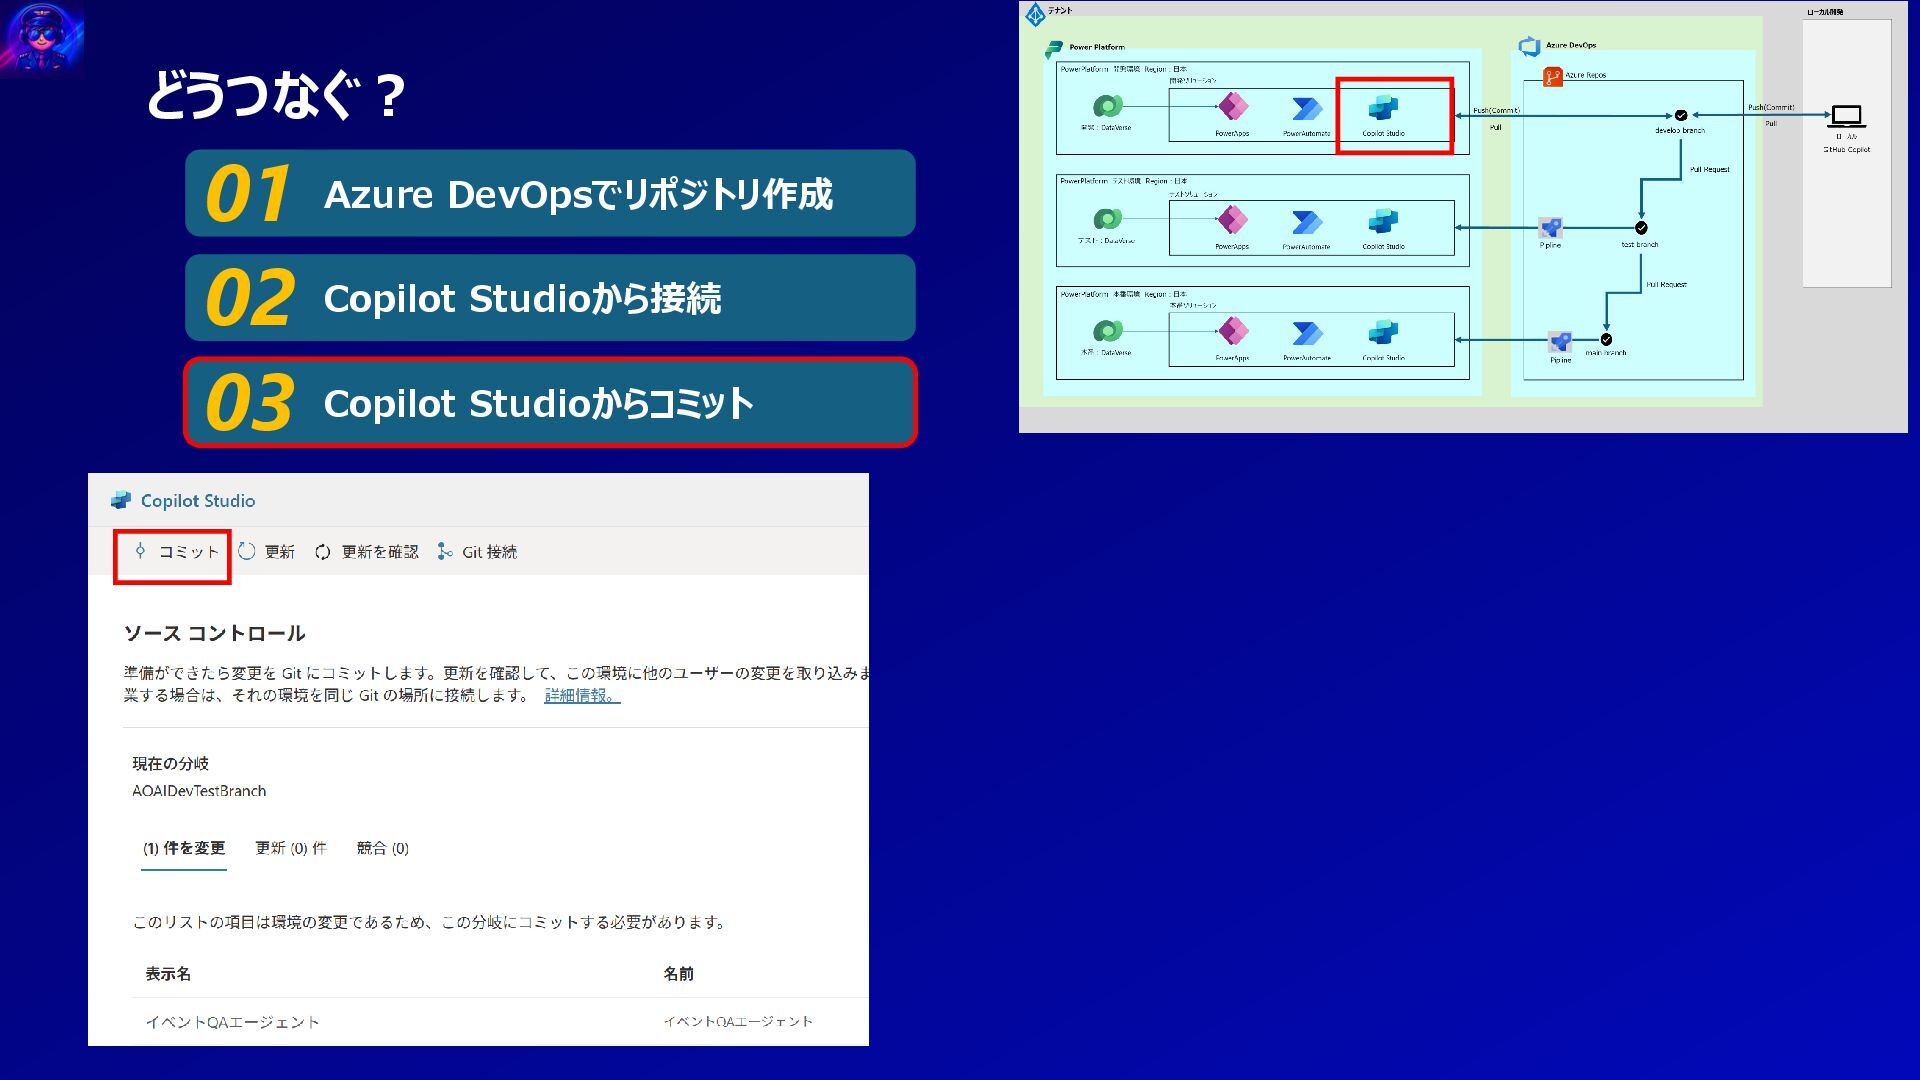The image size is (1920, 1080).
Task: Click the Pipeline icon left of test branch
Action: 1550,228
